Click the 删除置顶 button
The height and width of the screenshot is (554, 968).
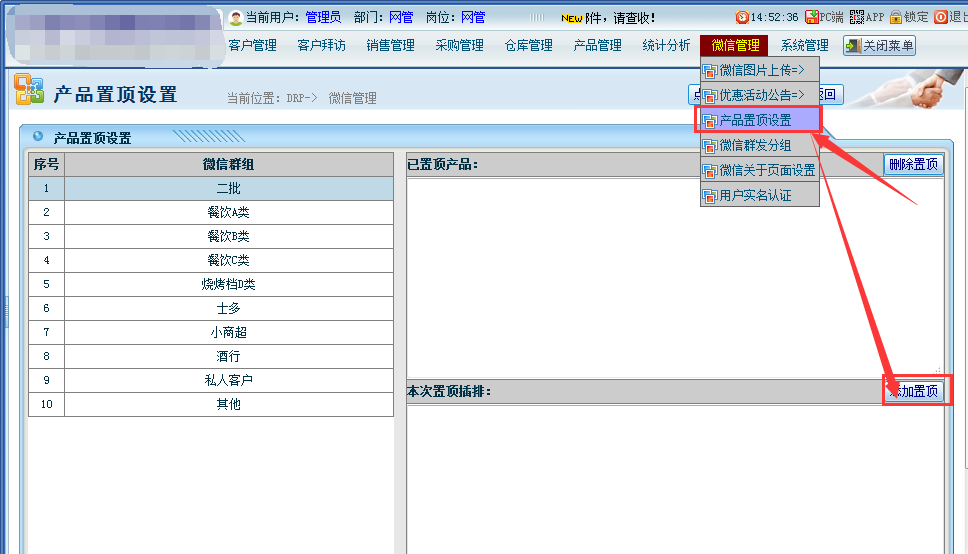(913, 164)
